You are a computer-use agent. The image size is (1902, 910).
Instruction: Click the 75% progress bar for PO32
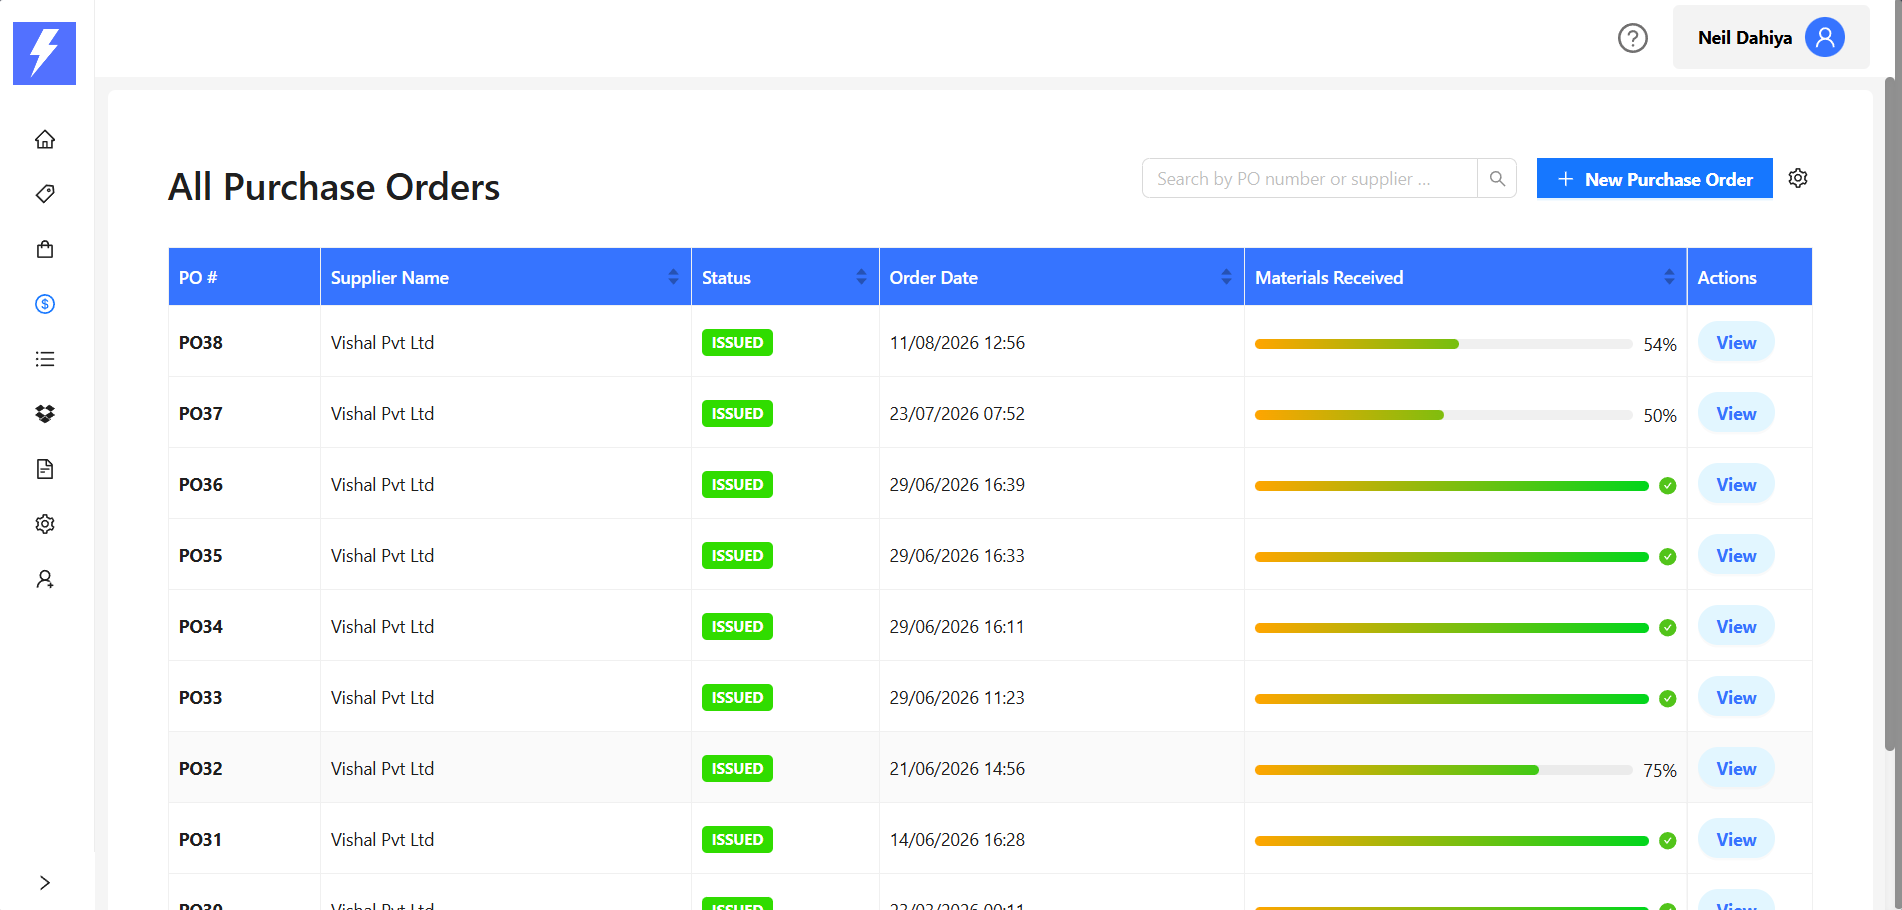tap(1444, 770)
